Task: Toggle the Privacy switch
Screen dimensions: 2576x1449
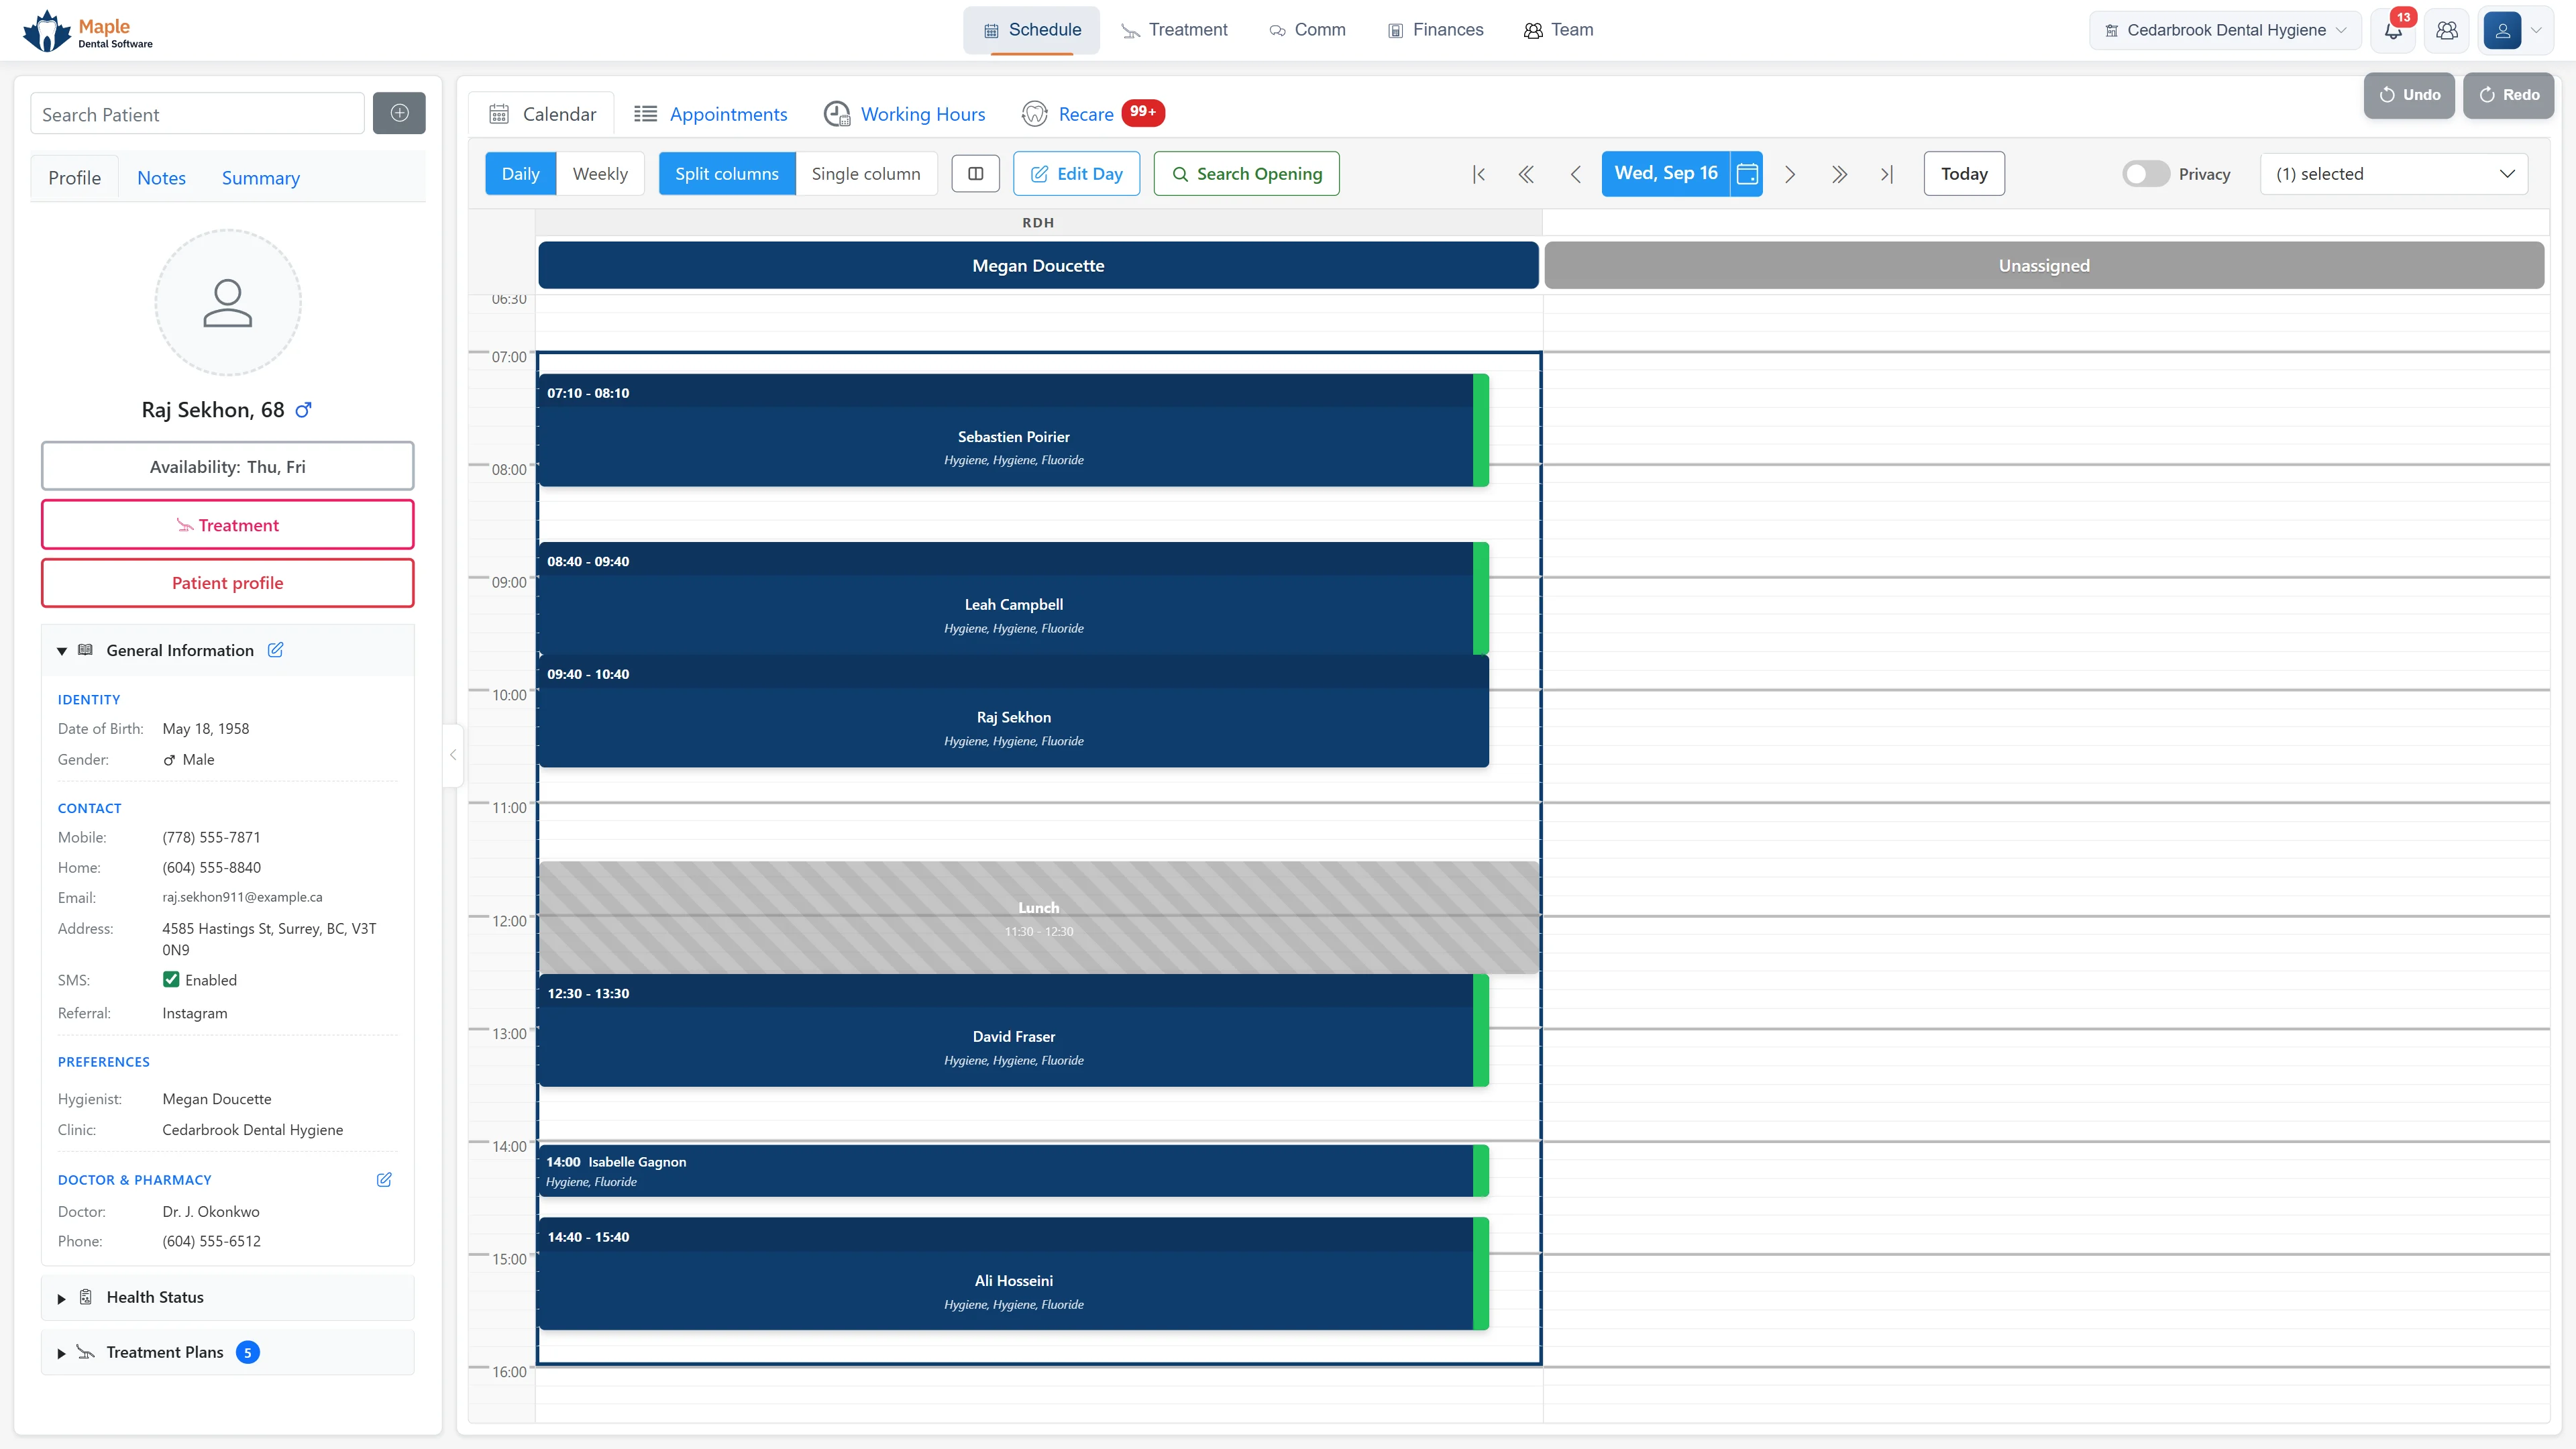Action: click(2146, 174)
